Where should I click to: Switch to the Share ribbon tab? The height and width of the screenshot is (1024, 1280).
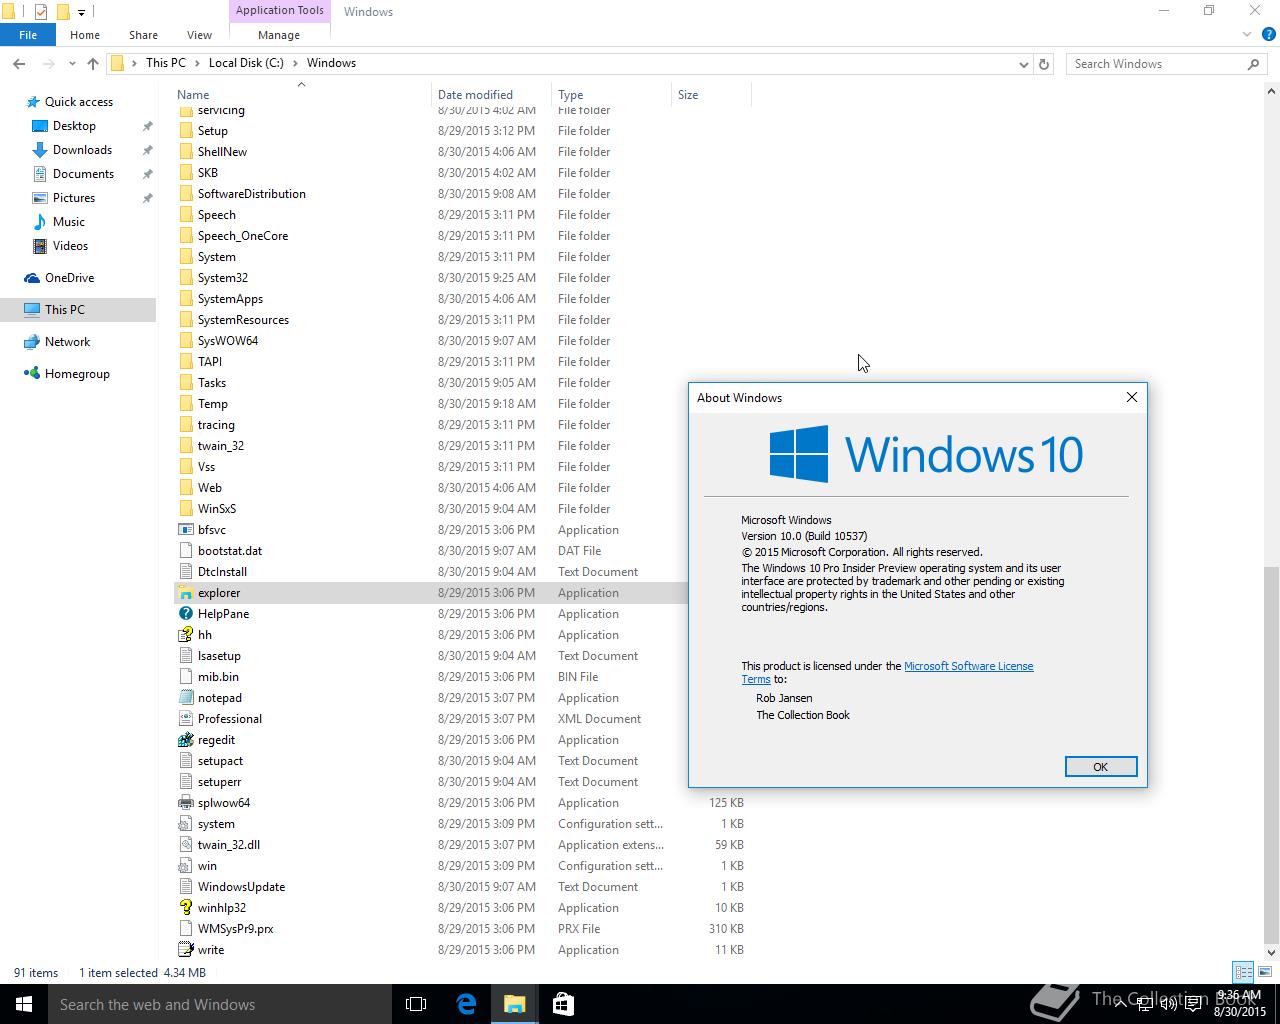tap(143, 35)
